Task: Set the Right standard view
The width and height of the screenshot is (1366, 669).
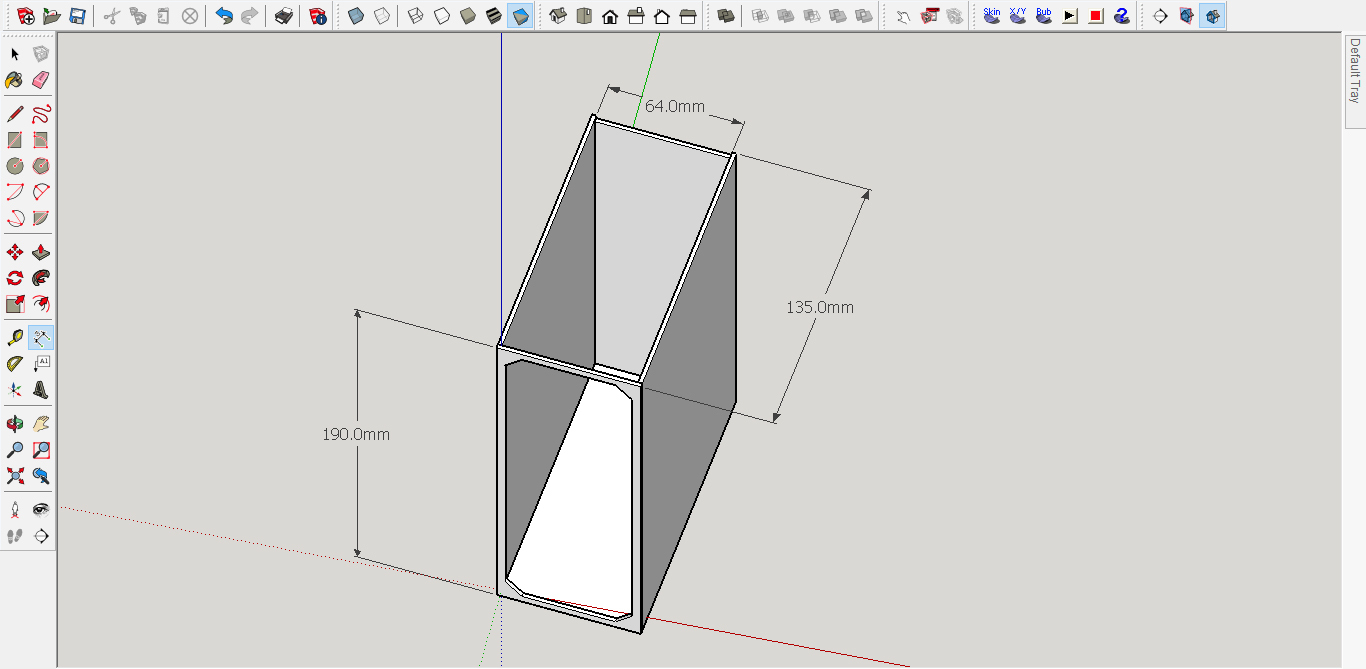Action: coord(636,16)
